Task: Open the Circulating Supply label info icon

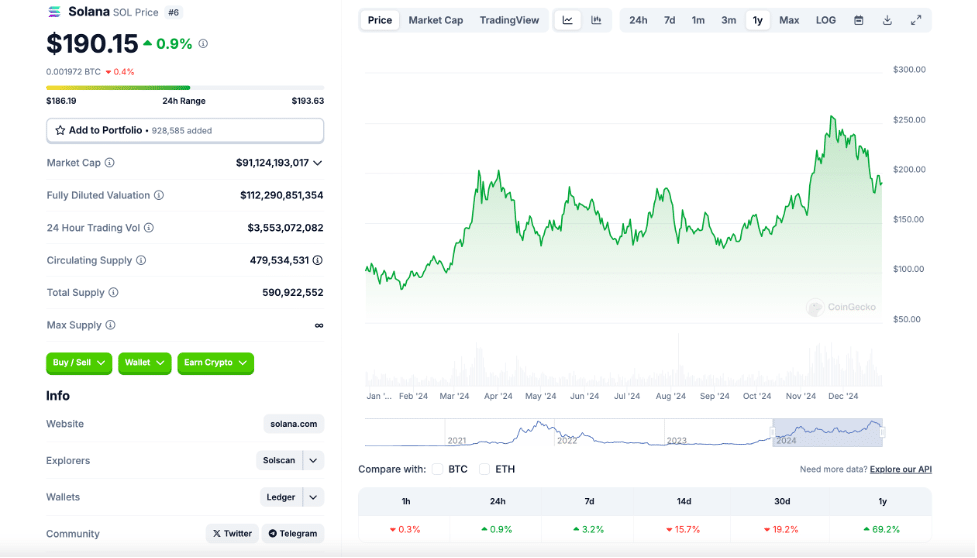Action: click(x=141, y=260)
